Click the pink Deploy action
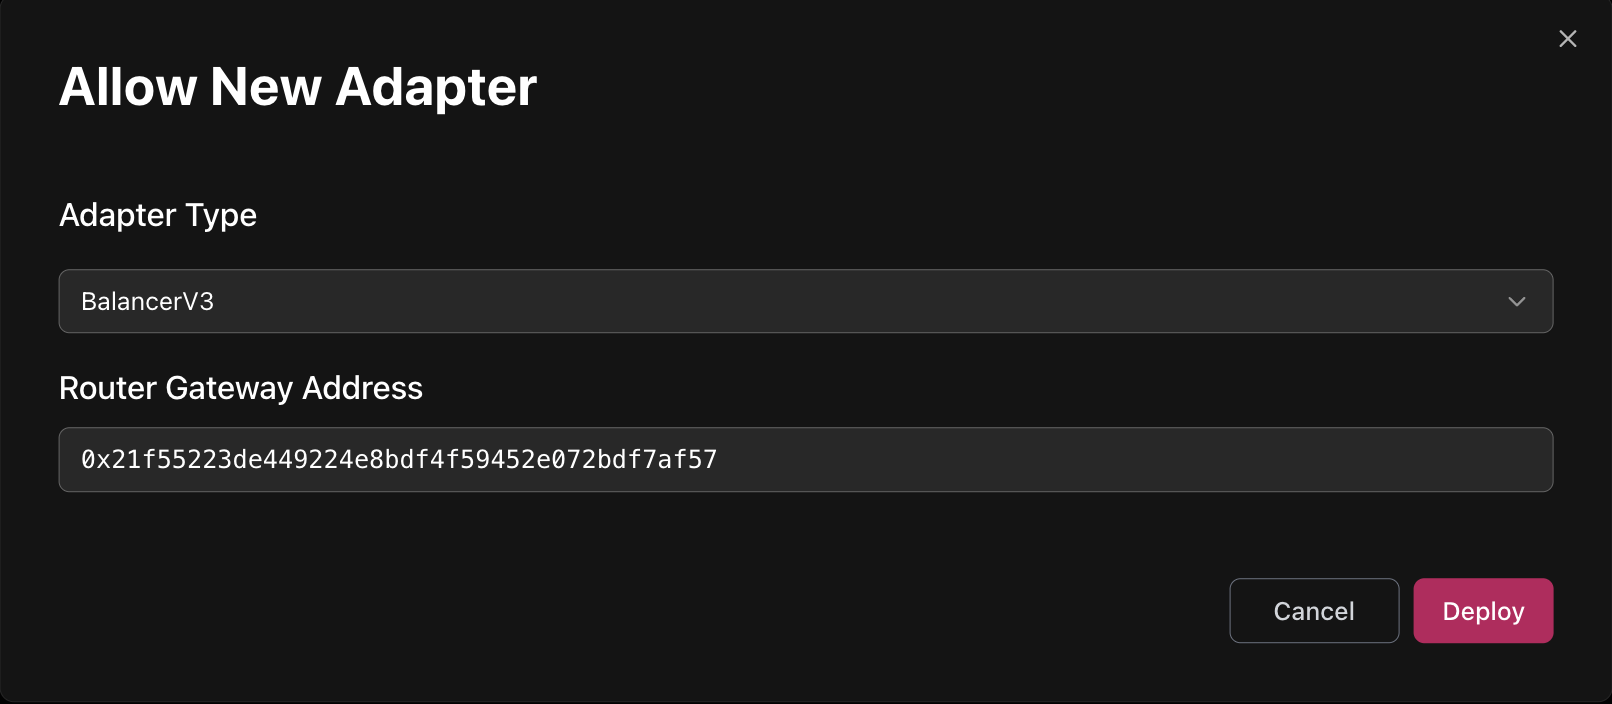 tap(1482, 611)
